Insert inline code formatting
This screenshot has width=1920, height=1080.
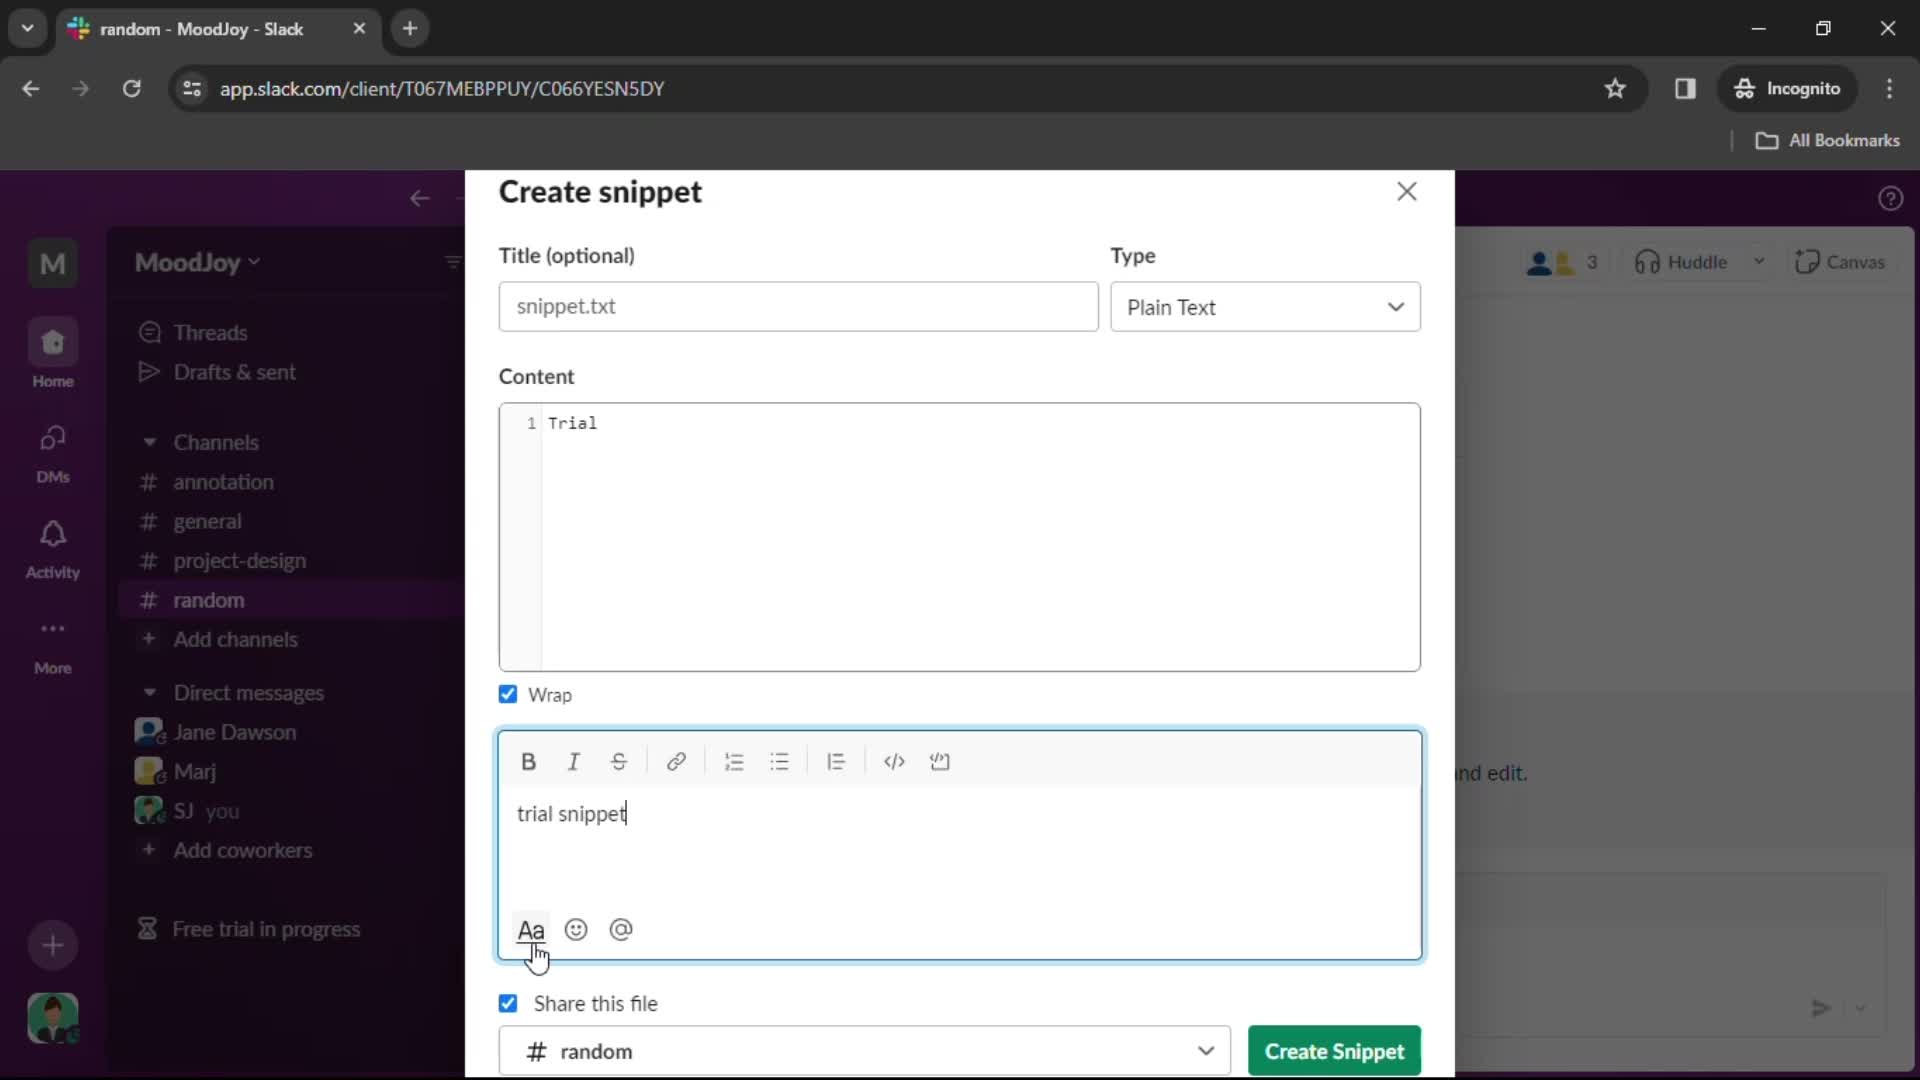tap(894, 761)
